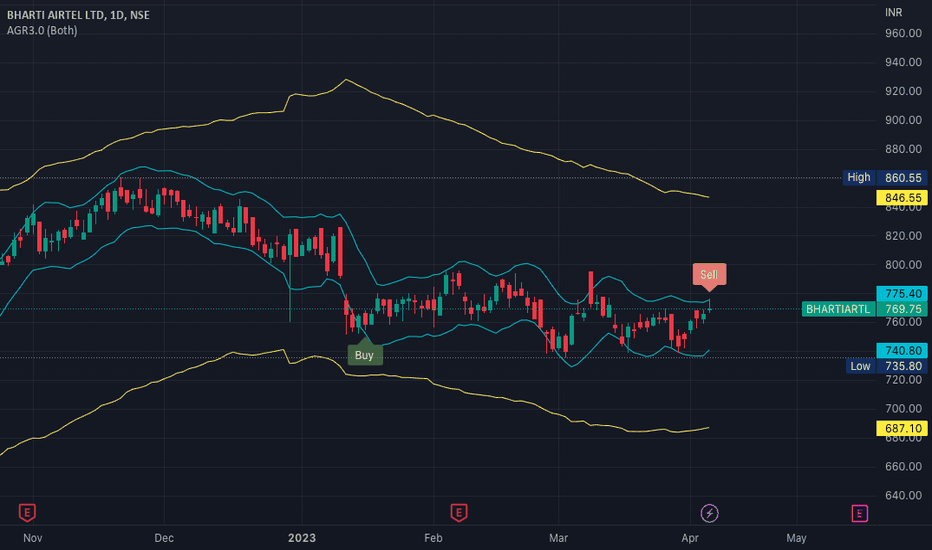Click the BHARTIARTL price label tag

(838, 309)
